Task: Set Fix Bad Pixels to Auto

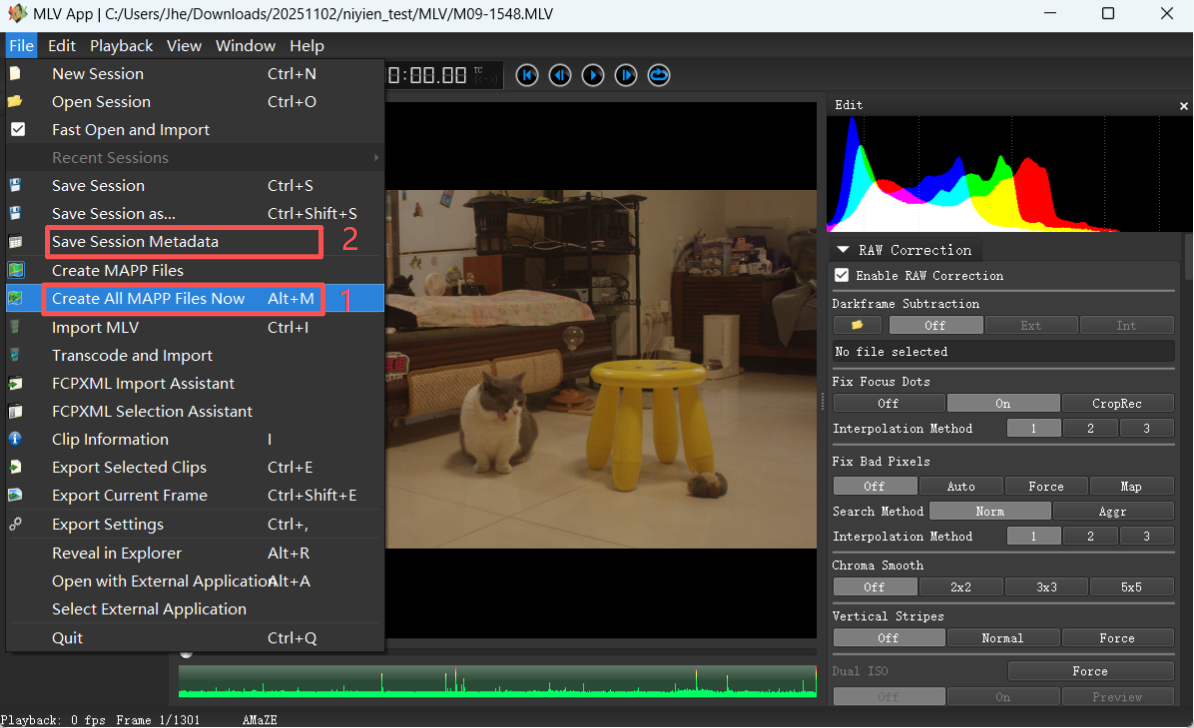Action: [960, 486]
